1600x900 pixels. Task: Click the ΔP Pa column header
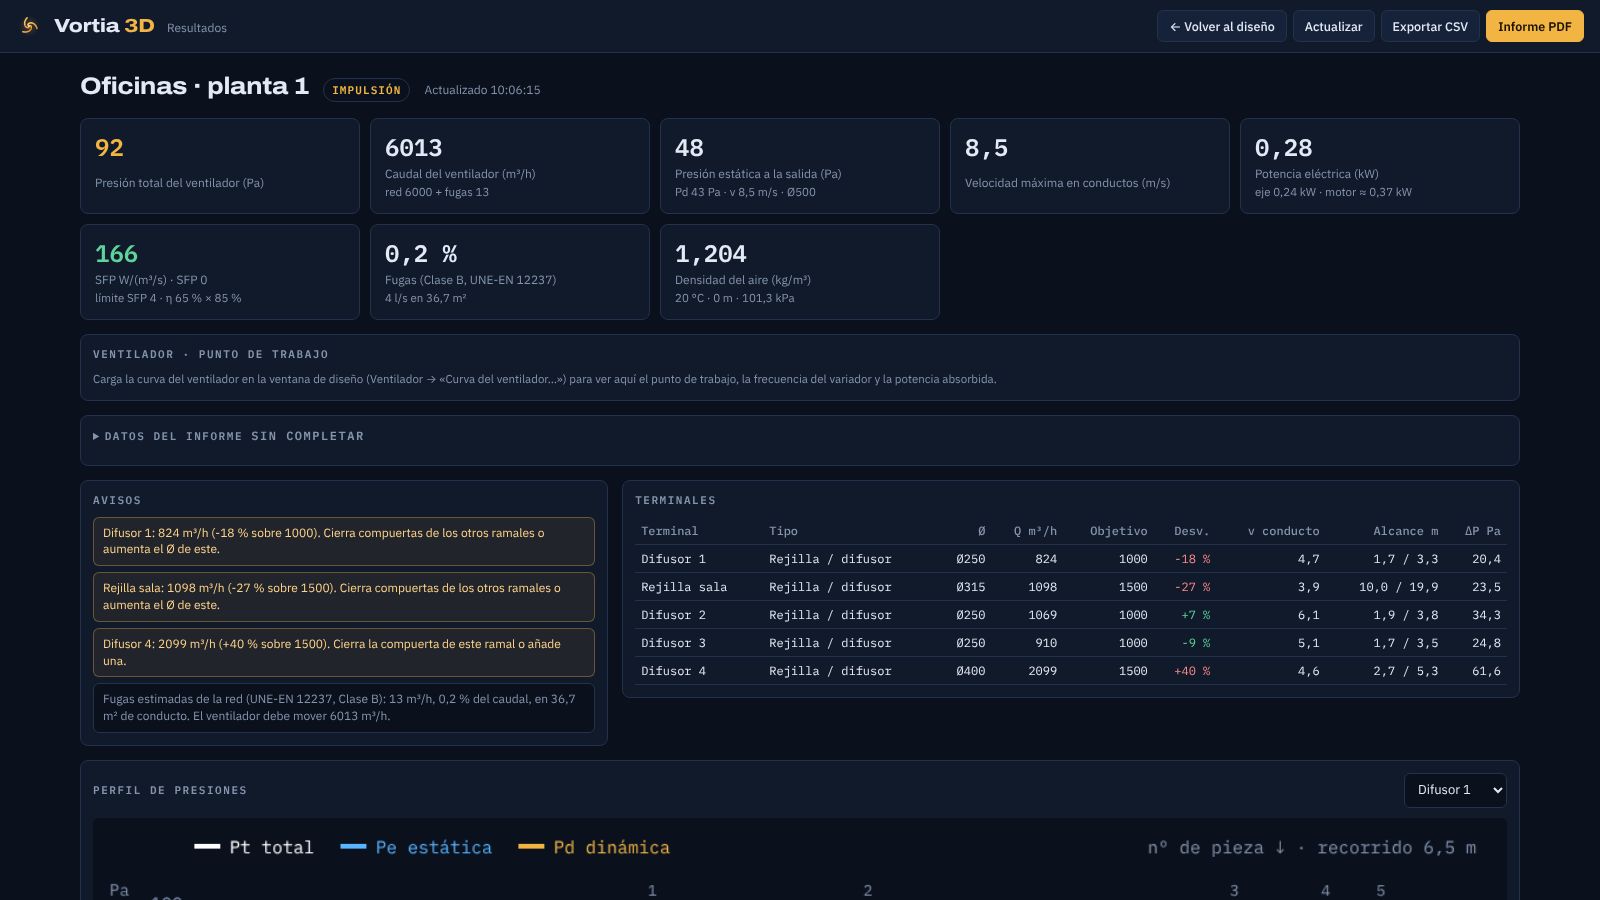(x=1483, y=531)
